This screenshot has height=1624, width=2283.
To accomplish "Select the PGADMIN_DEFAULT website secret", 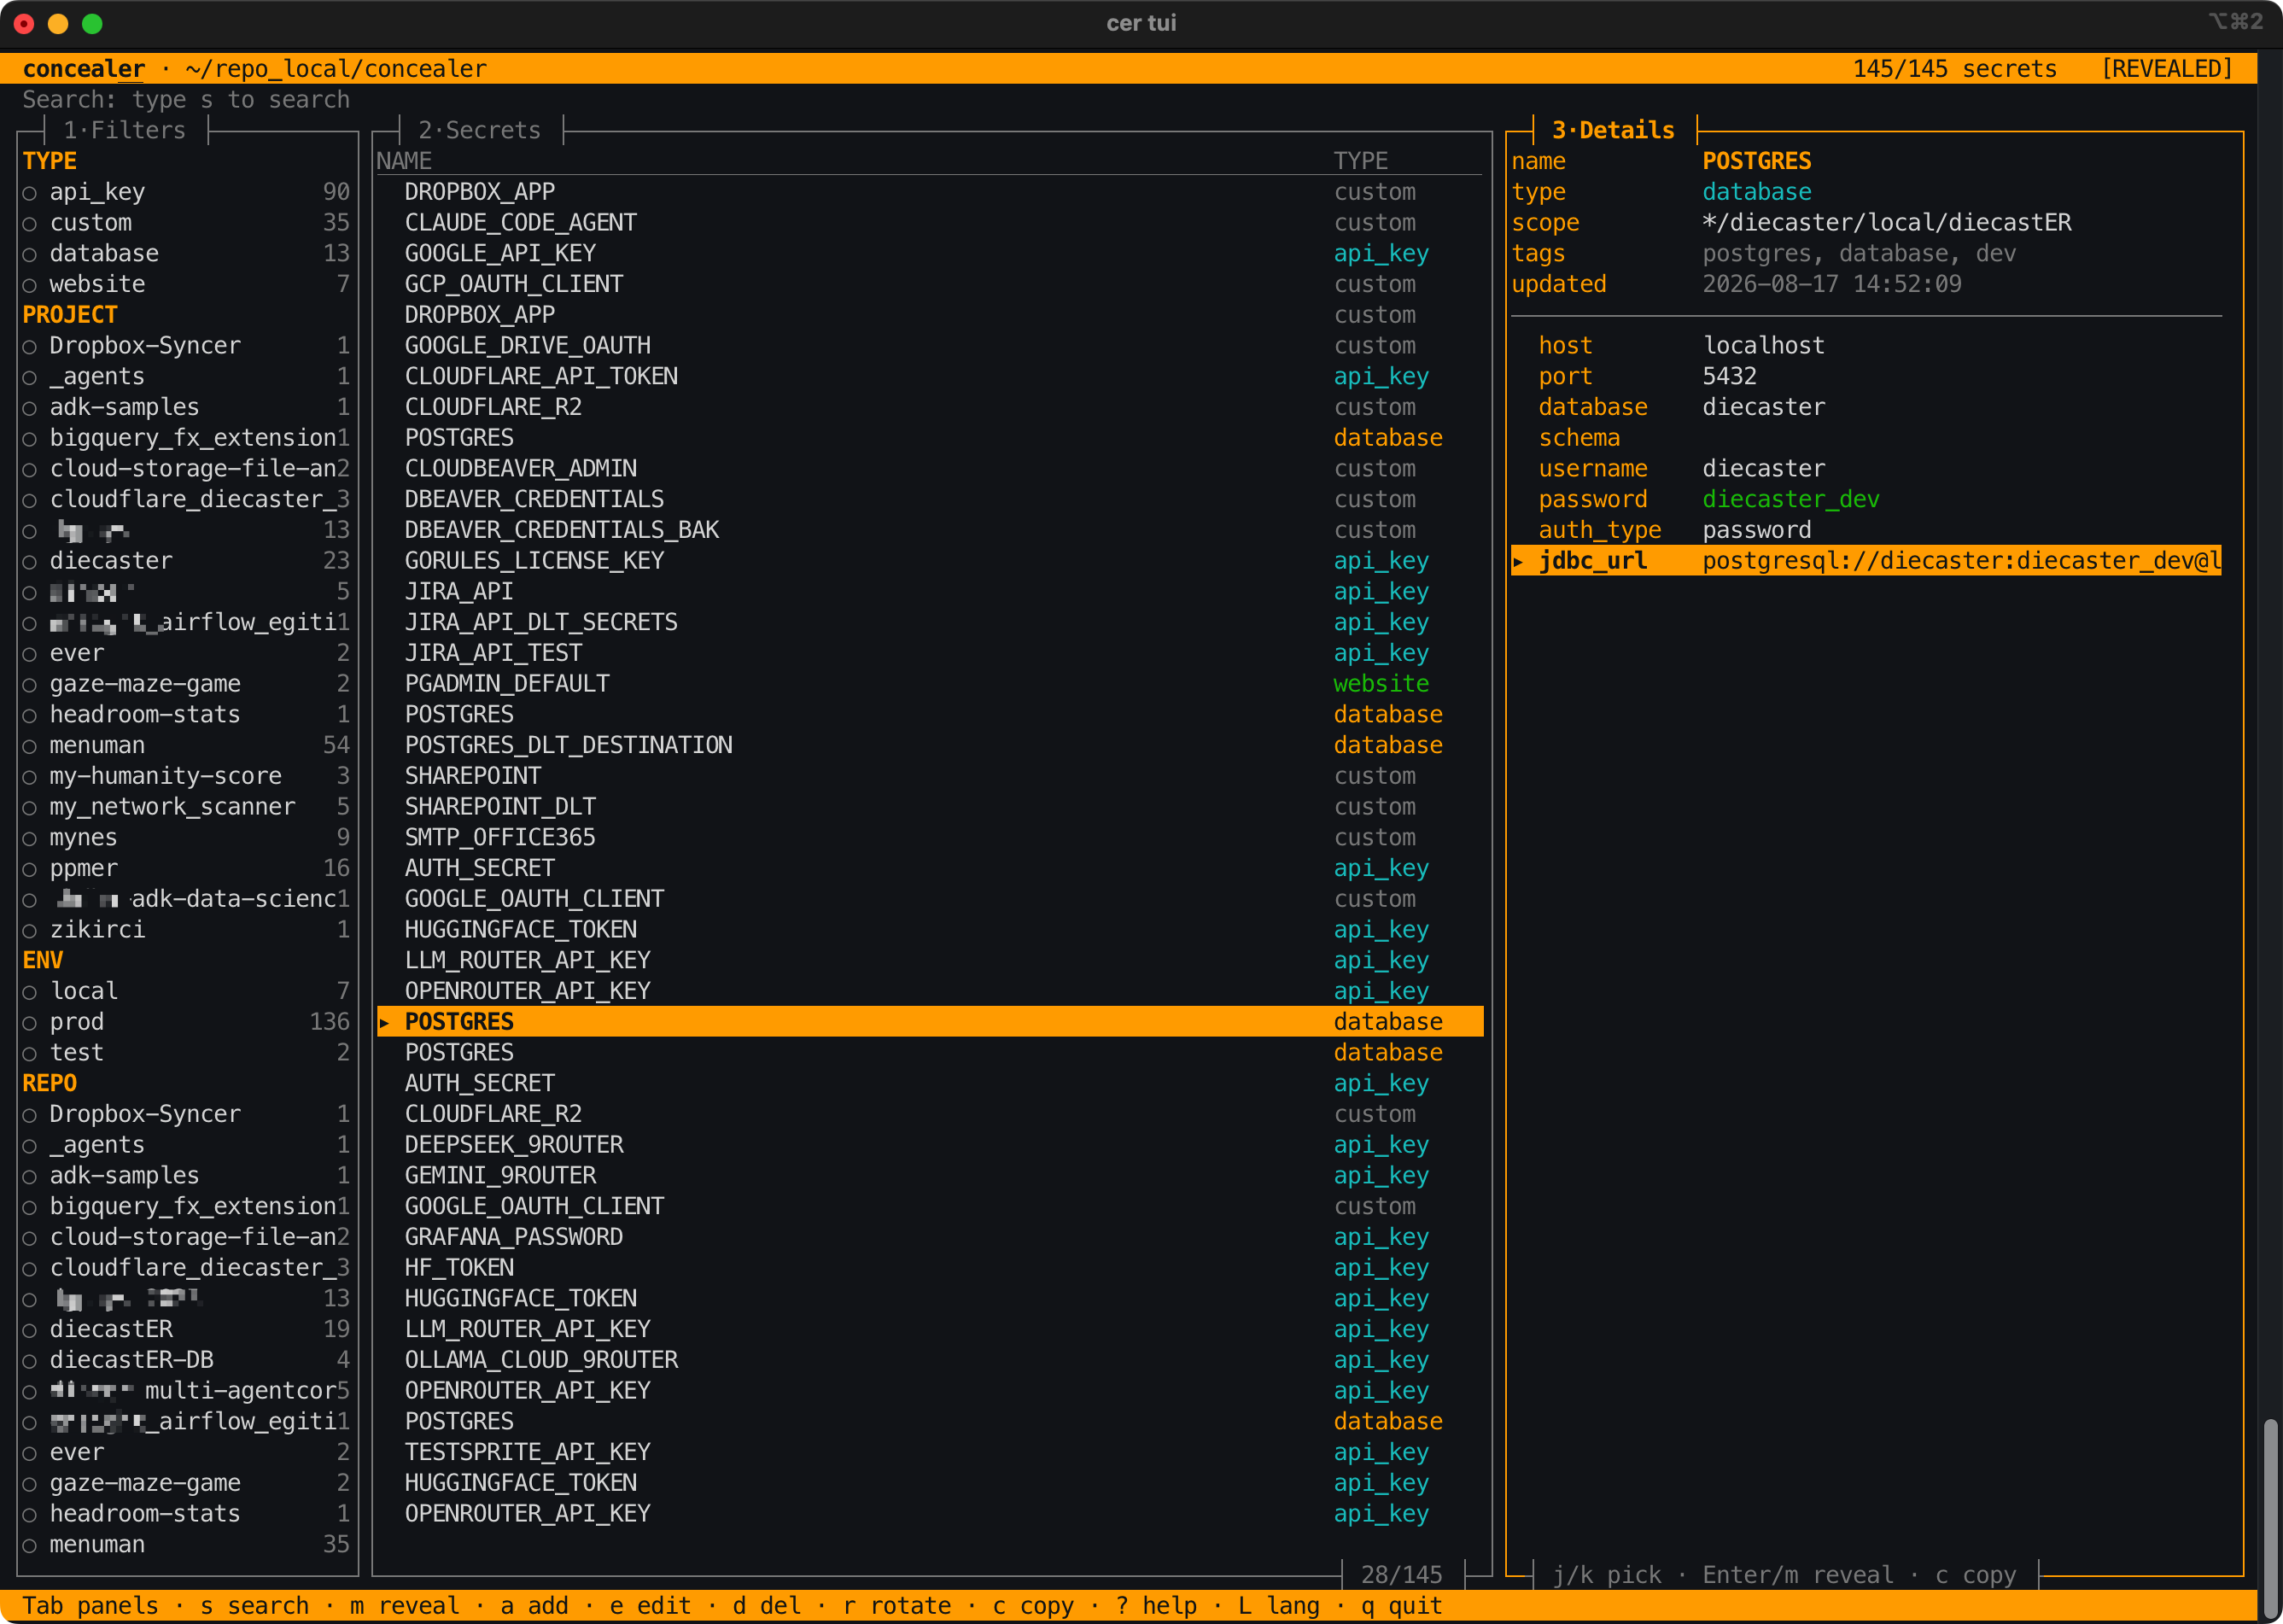I will click(x=930, y=684).
